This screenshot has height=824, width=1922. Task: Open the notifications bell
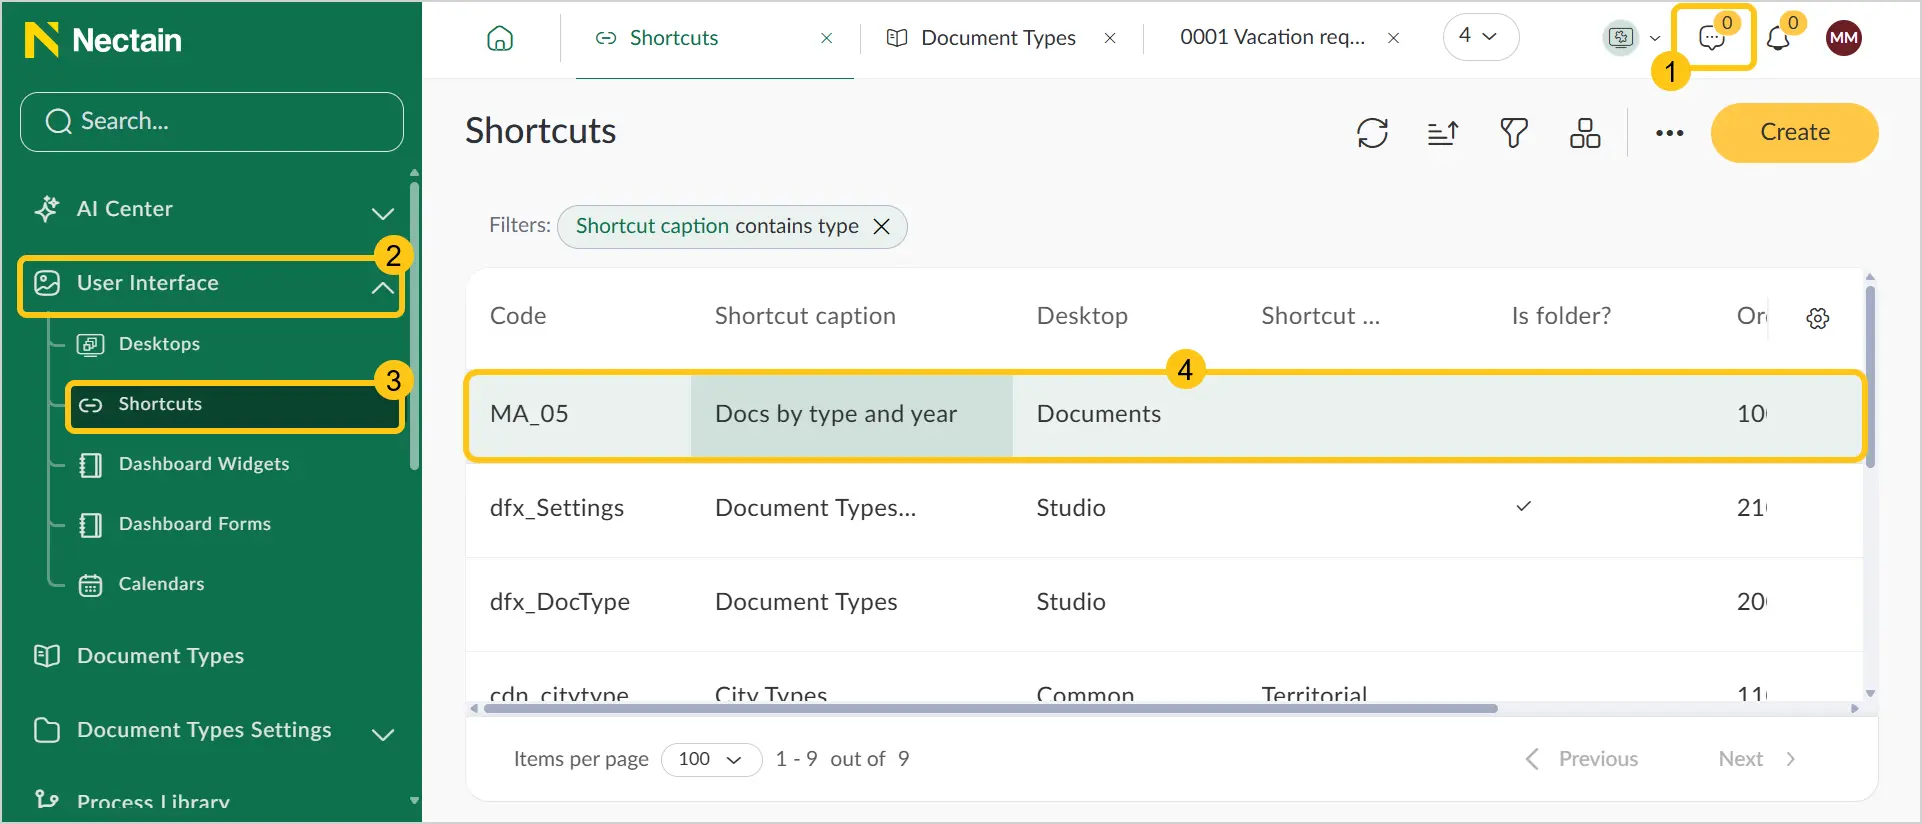pos(1778,39)
